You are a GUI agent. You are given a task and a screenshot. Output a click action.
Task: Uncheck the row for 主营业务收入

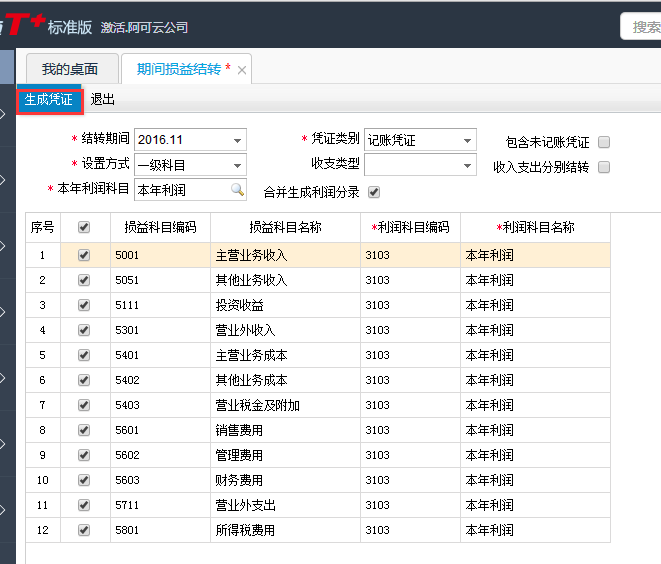[84, 255]
